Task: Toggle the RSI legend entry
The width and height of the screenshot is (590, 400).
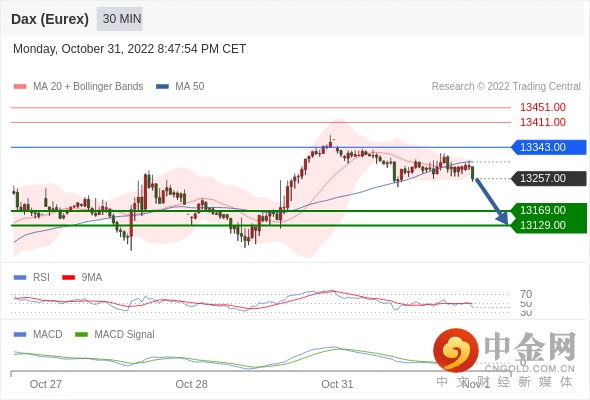Action: [41, 277]
